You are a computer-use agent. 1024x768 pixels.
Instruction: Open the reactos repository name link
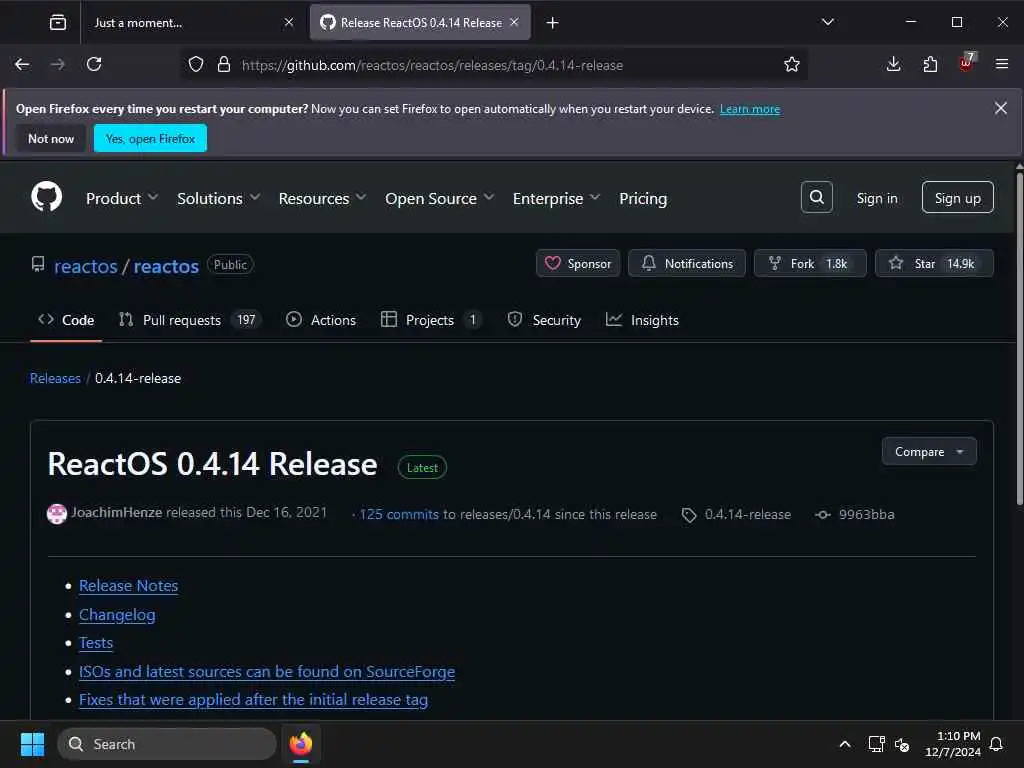tap(166, 266)
